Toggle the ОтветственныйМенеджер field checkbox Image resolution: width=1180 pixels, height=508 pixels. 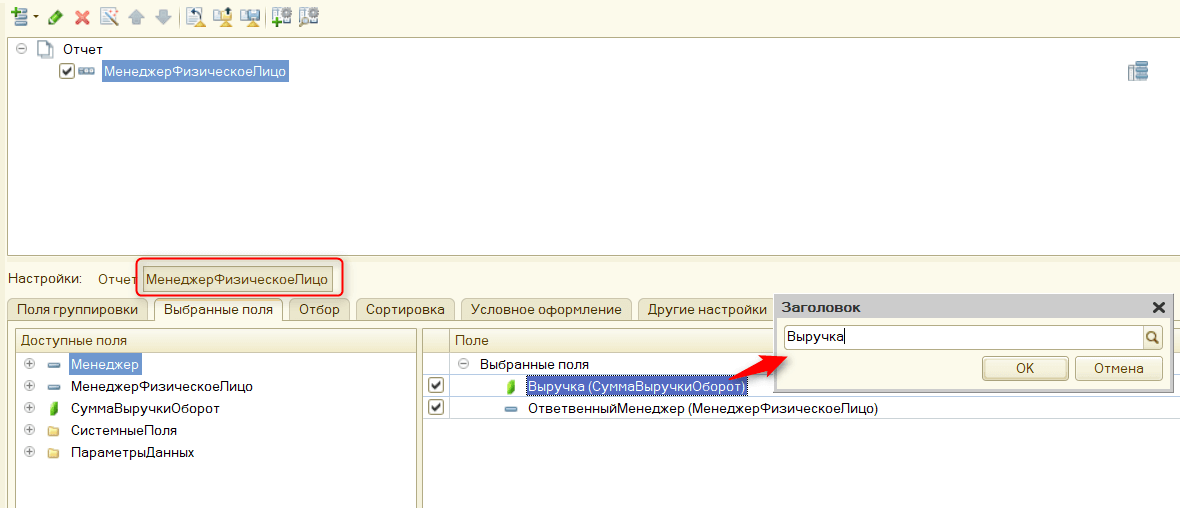click(x=436, y=408)
